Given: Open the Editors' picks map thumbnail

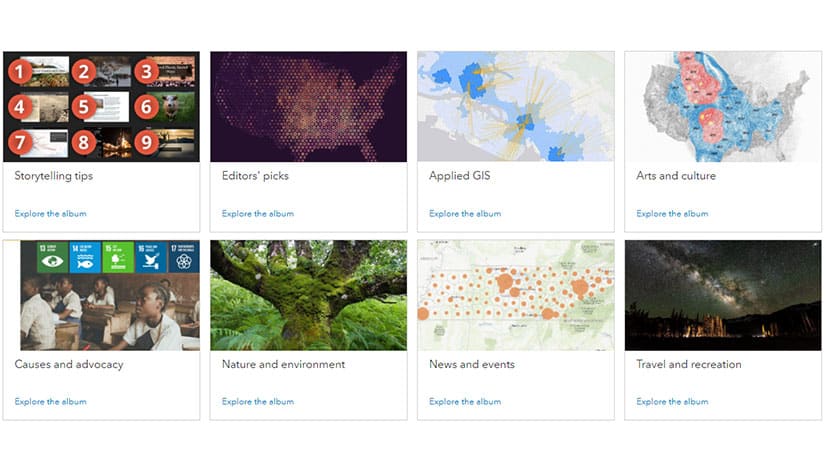Looking at the screenshot, I should tap(308, 106).
